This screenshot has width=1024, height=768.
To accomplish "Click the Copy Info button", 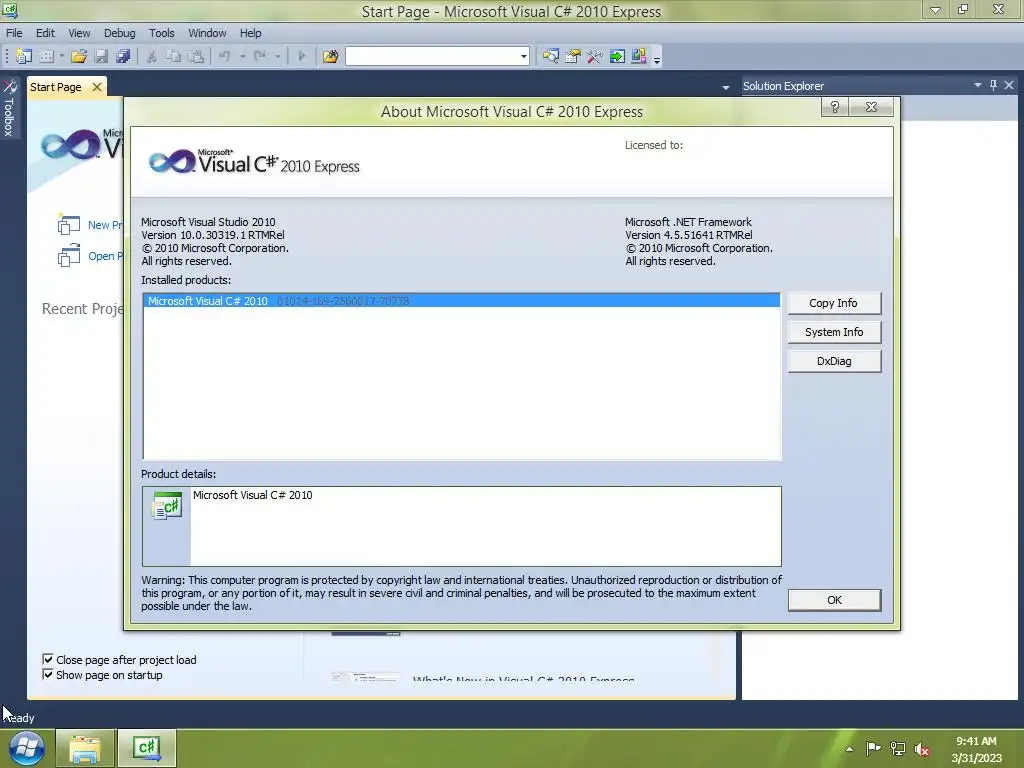I will (834, 303).
